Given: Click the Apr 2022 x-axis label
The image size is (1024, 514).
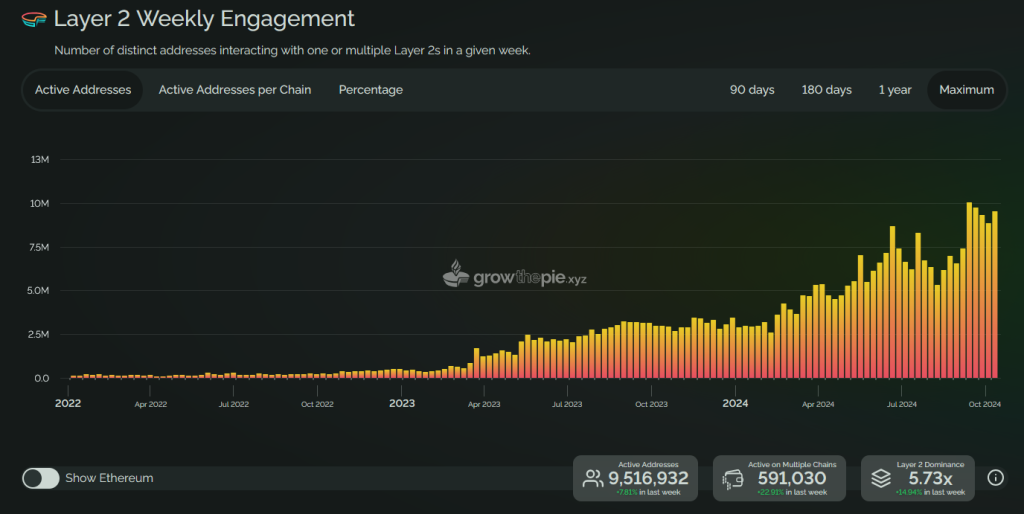Looking at the screenshot, I should coord(151,404).
